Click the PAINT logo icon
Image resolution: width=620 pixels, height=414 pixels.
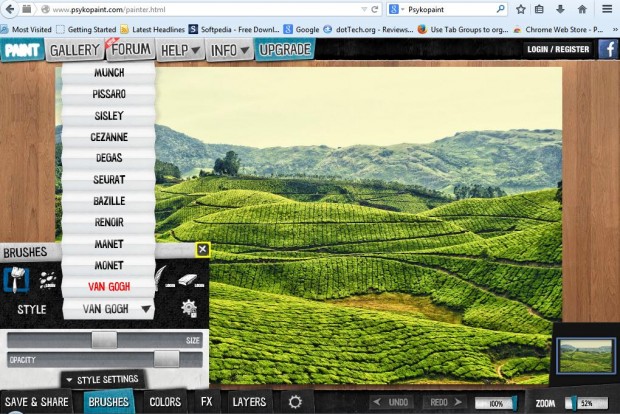22,50
